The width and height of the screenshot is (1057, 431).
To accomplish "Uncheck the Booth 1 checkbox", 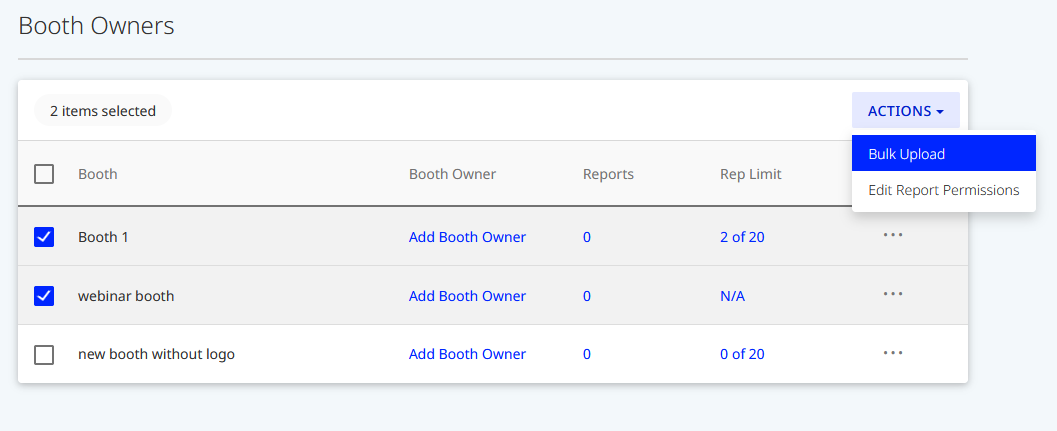I will (x=44, y=237).
